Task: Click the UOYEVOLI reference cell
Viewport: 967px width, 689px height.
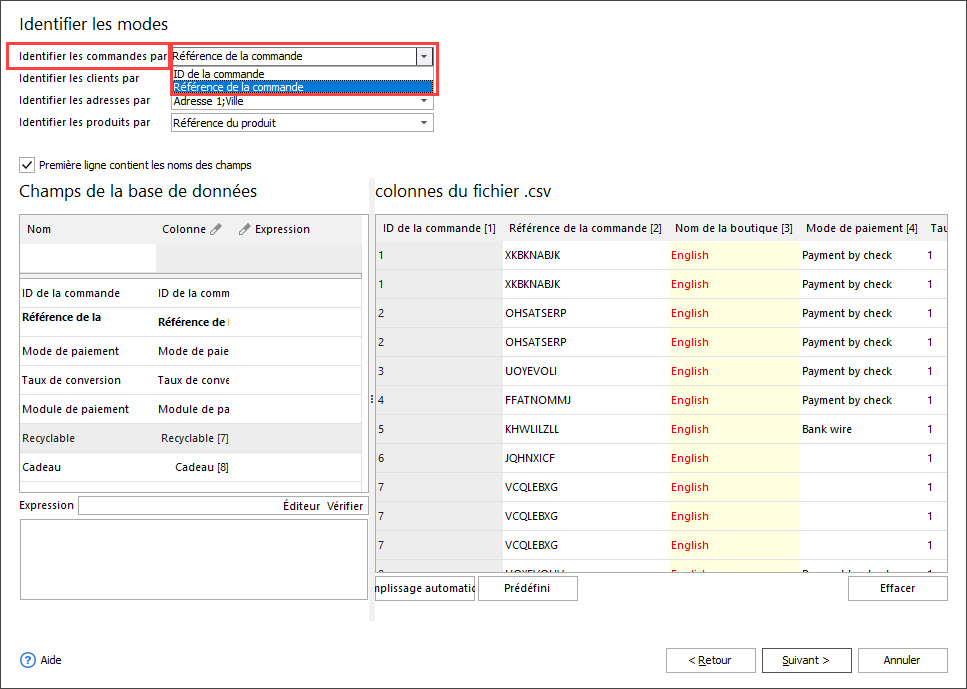Action: (x=585, y=371)
